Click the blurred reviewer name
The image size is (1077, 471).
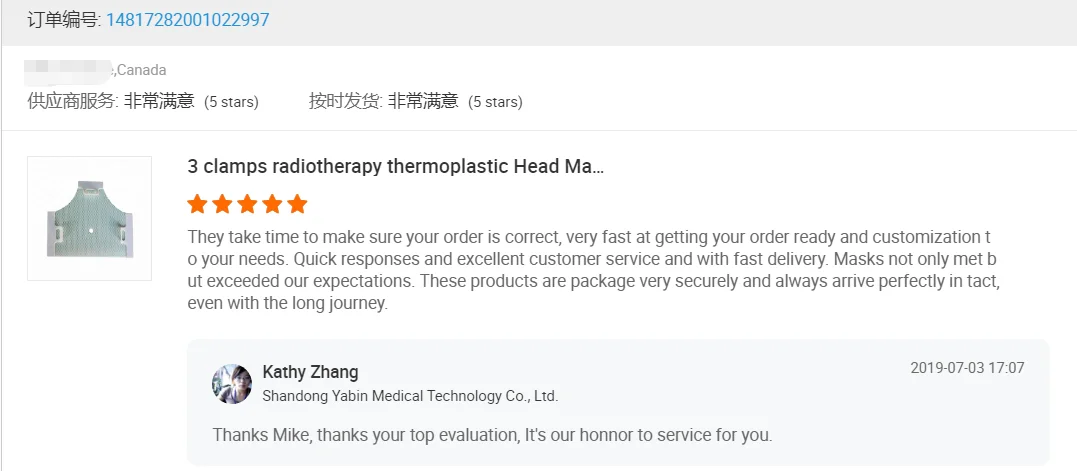(69, 70)
